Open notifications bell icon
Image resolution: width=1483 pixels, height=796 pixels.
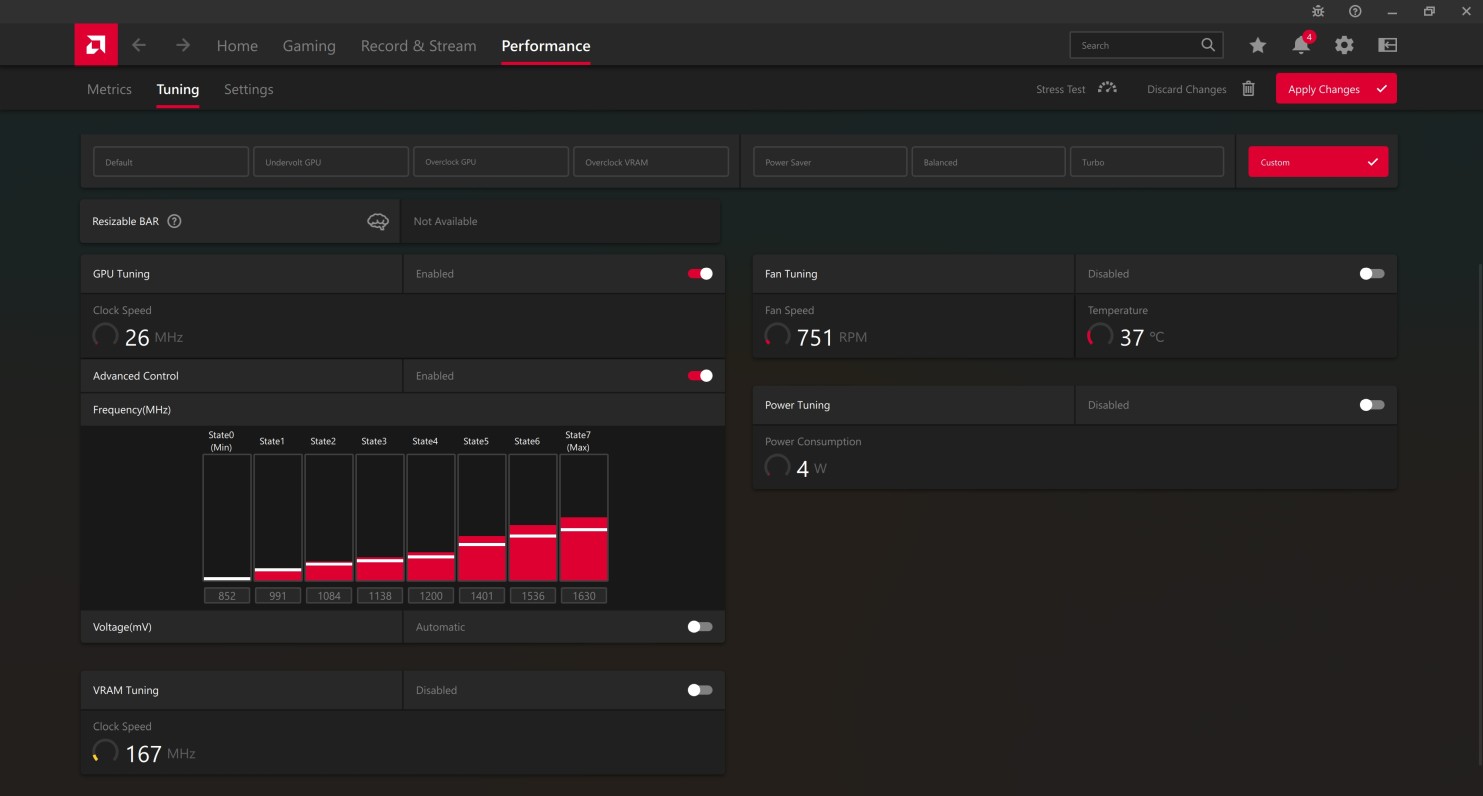pos(1301,45)
